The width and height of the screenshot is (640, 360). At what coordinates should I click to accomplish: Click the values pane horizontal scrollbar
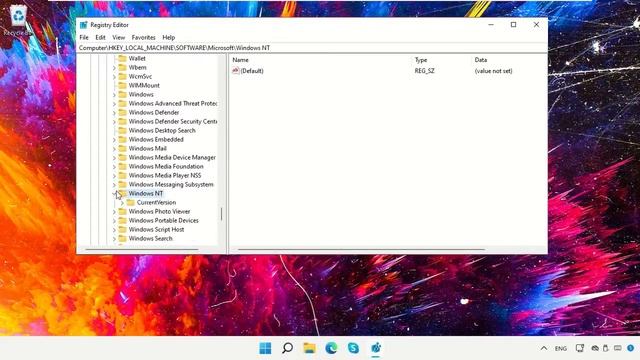coord(361,249)
